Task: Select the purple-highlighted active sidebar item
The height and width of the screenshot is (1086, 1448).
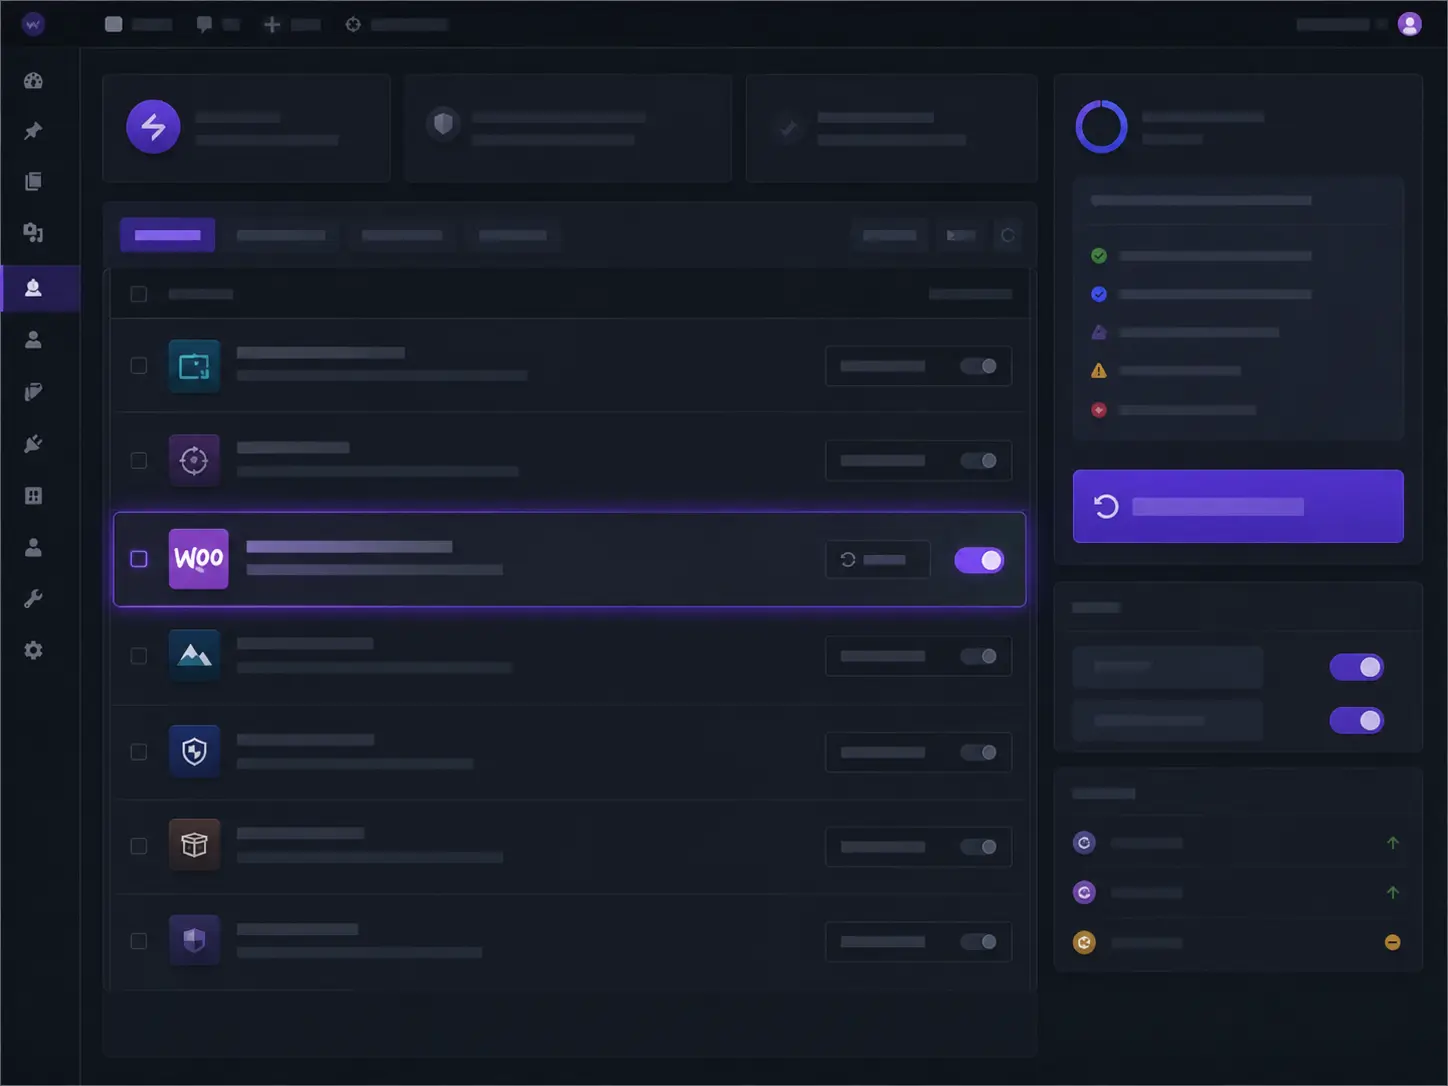Action: 40,288
